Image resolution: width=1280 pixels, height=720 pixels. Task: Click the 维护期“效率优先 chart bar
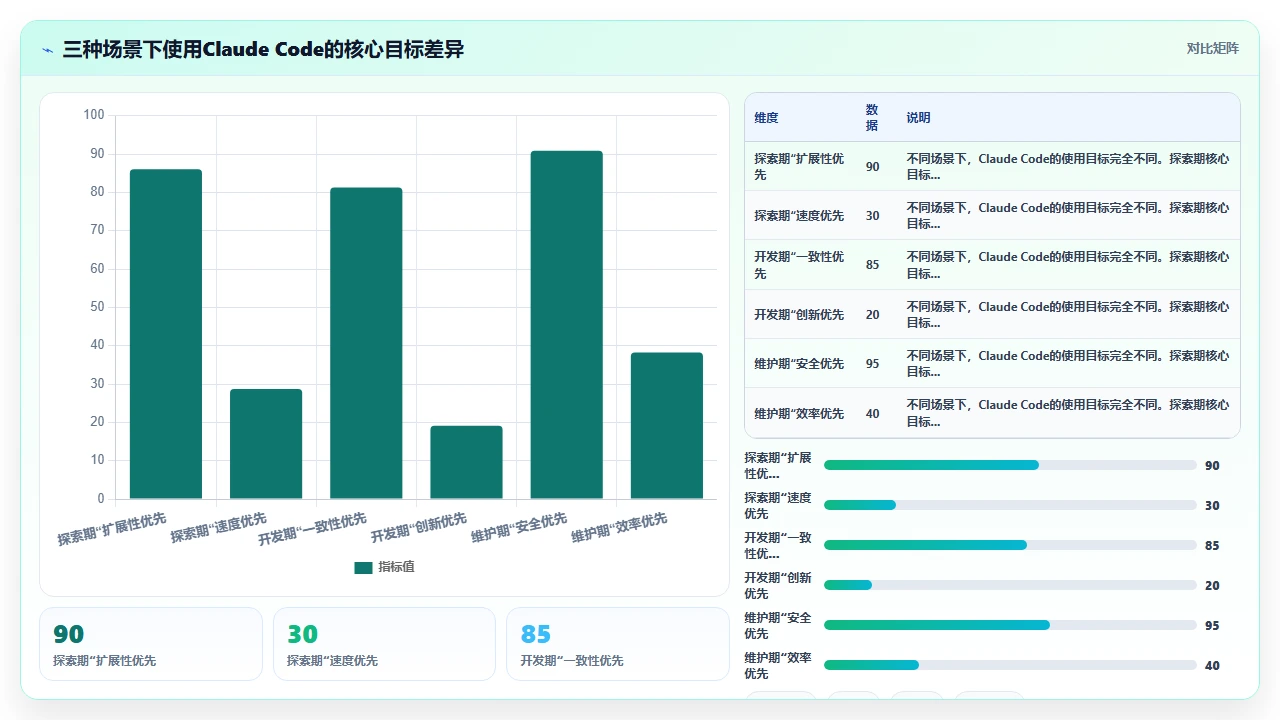coord(666,426)
